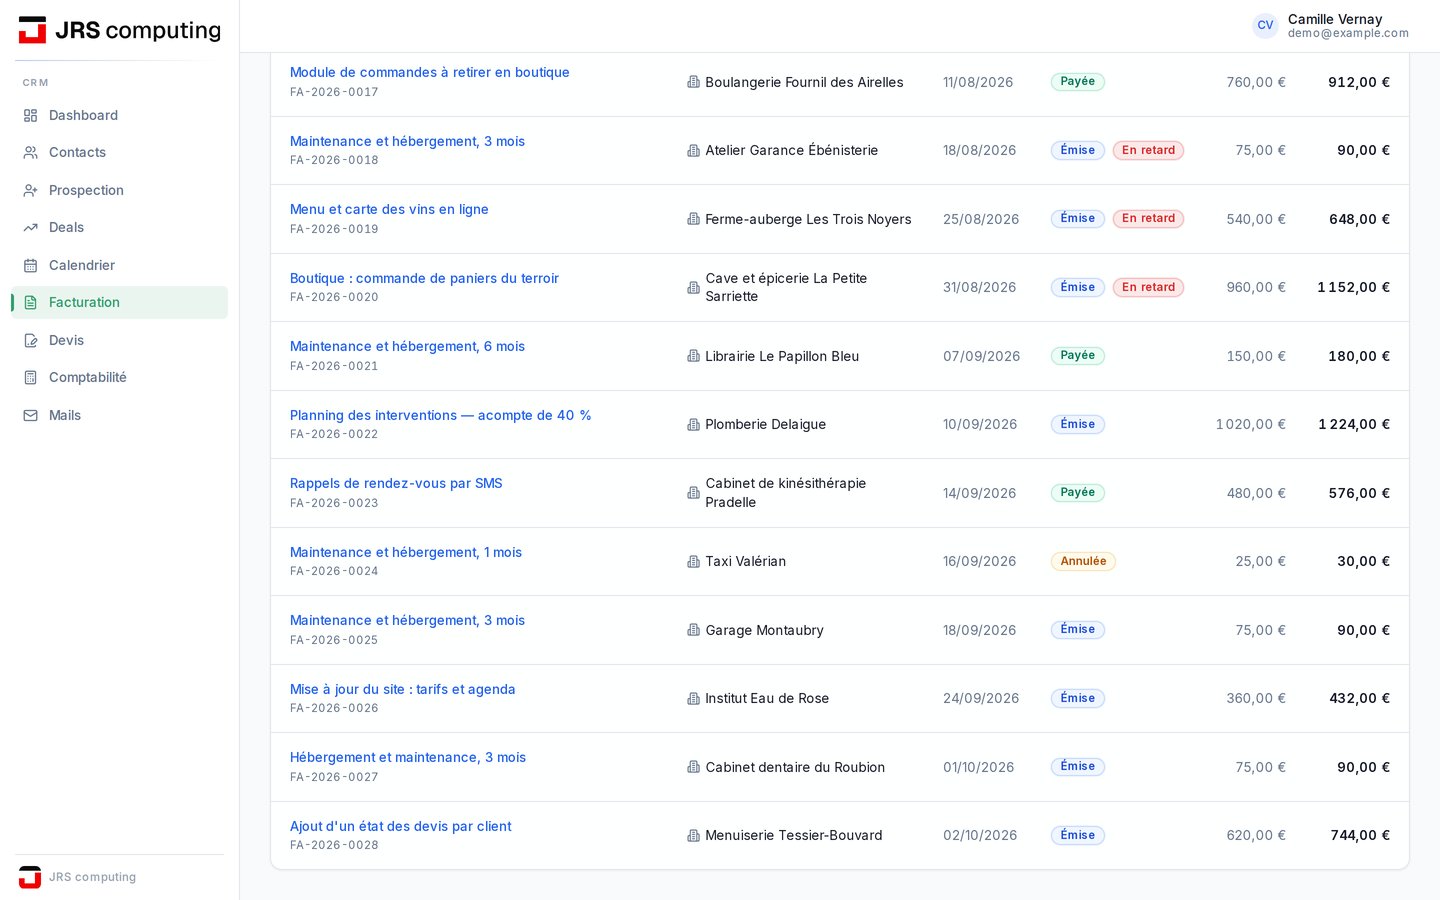Open invoice Module de commandes à retirer en boutique

pyautogui.click(x=429, y=72)
